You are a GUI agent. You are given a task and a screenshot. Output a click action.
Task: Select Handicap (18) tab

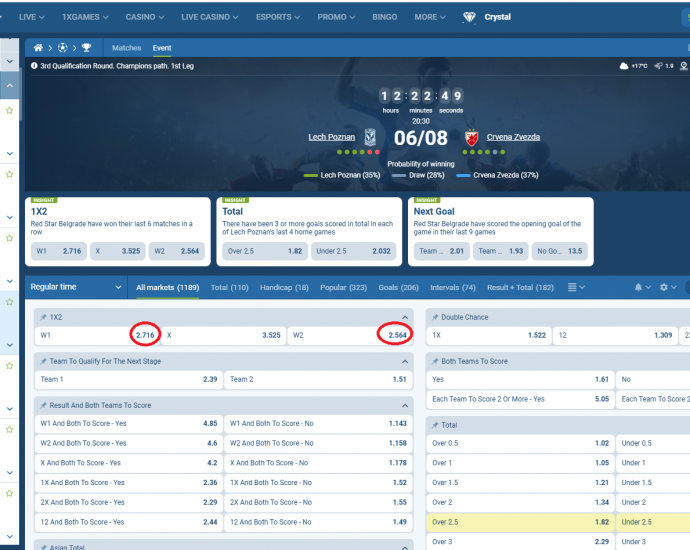[x=284, y=287]
